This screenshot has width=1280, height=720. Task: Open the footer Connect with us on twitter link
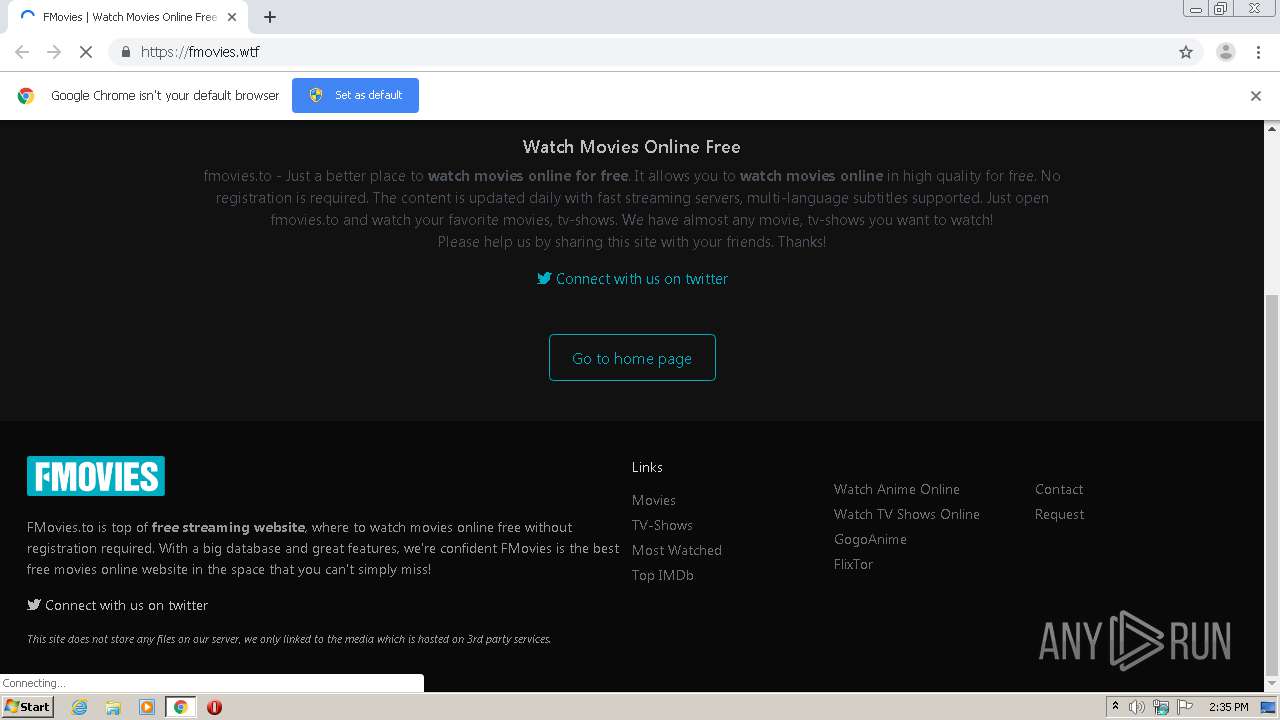tap(118, 605)
